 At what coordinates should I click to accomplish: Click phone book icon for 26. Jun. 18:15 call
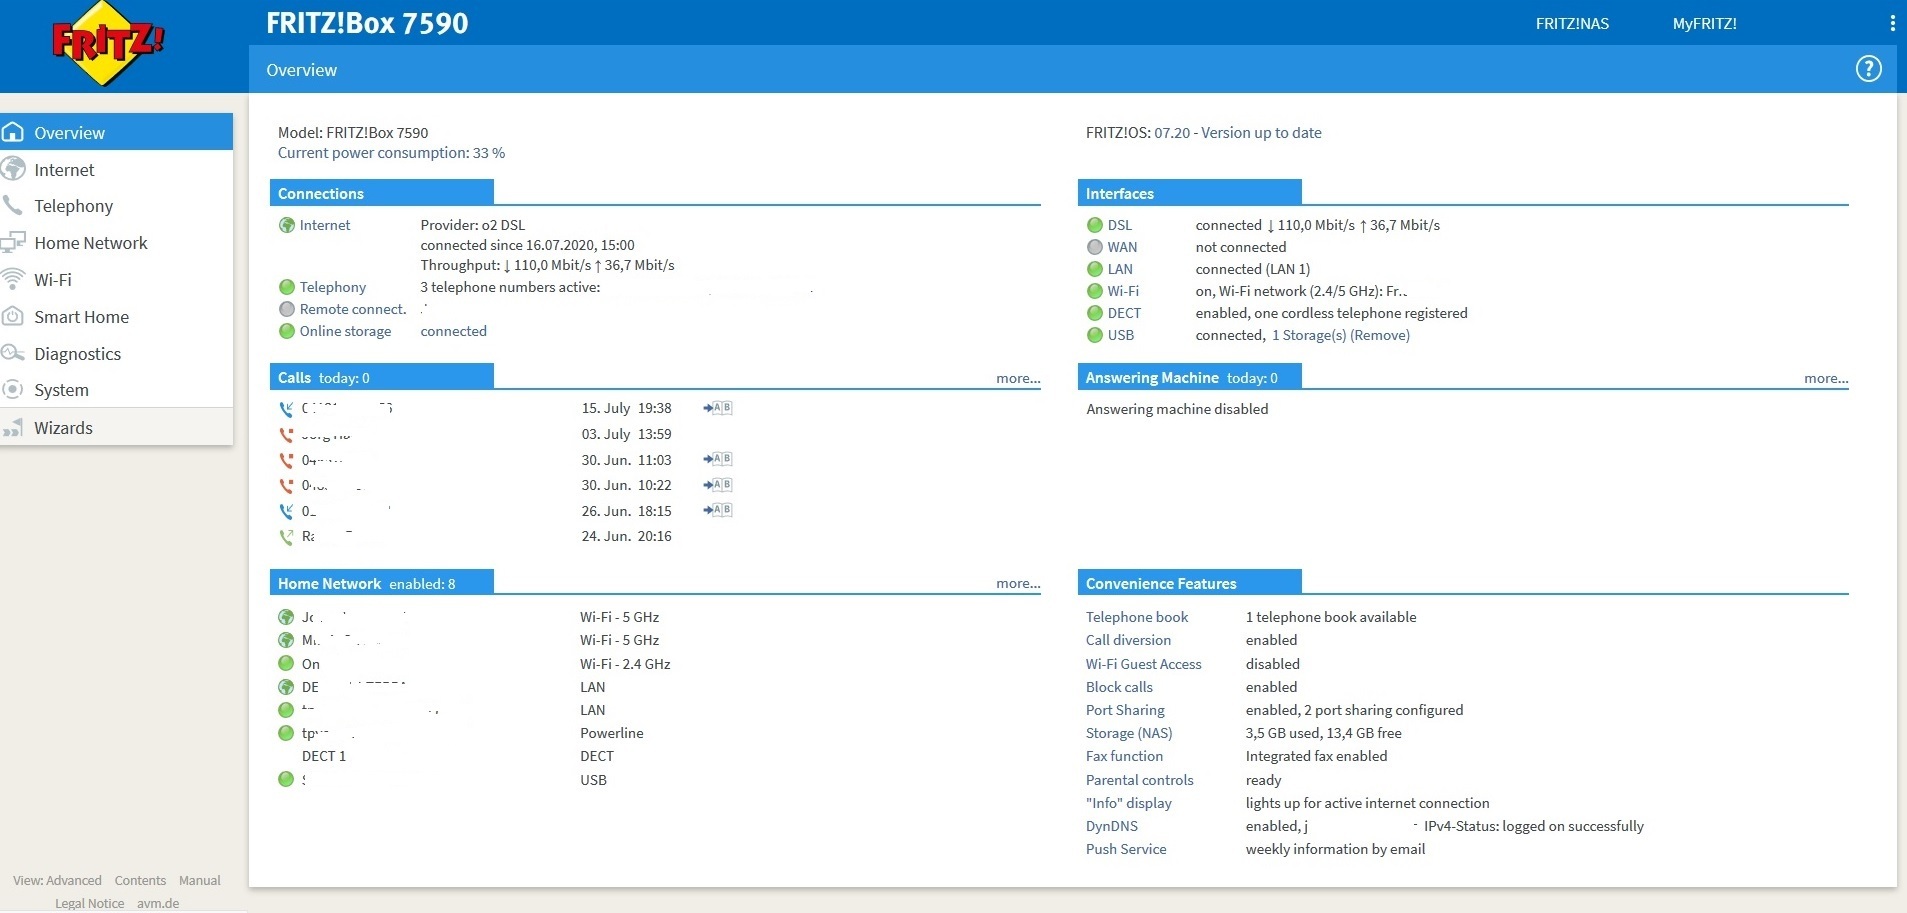(718, 510)
